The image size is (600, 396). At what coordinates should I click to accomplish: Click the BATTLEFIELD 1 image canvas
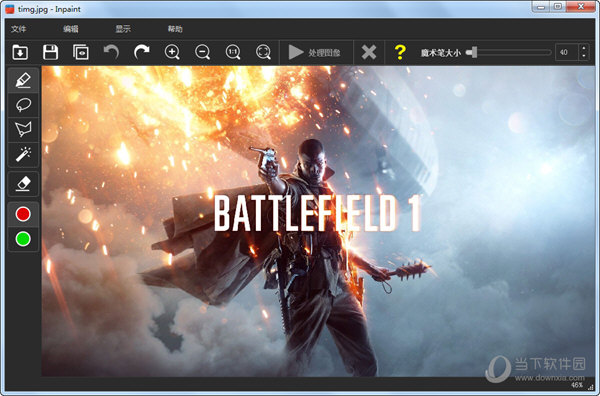point(318,221)
